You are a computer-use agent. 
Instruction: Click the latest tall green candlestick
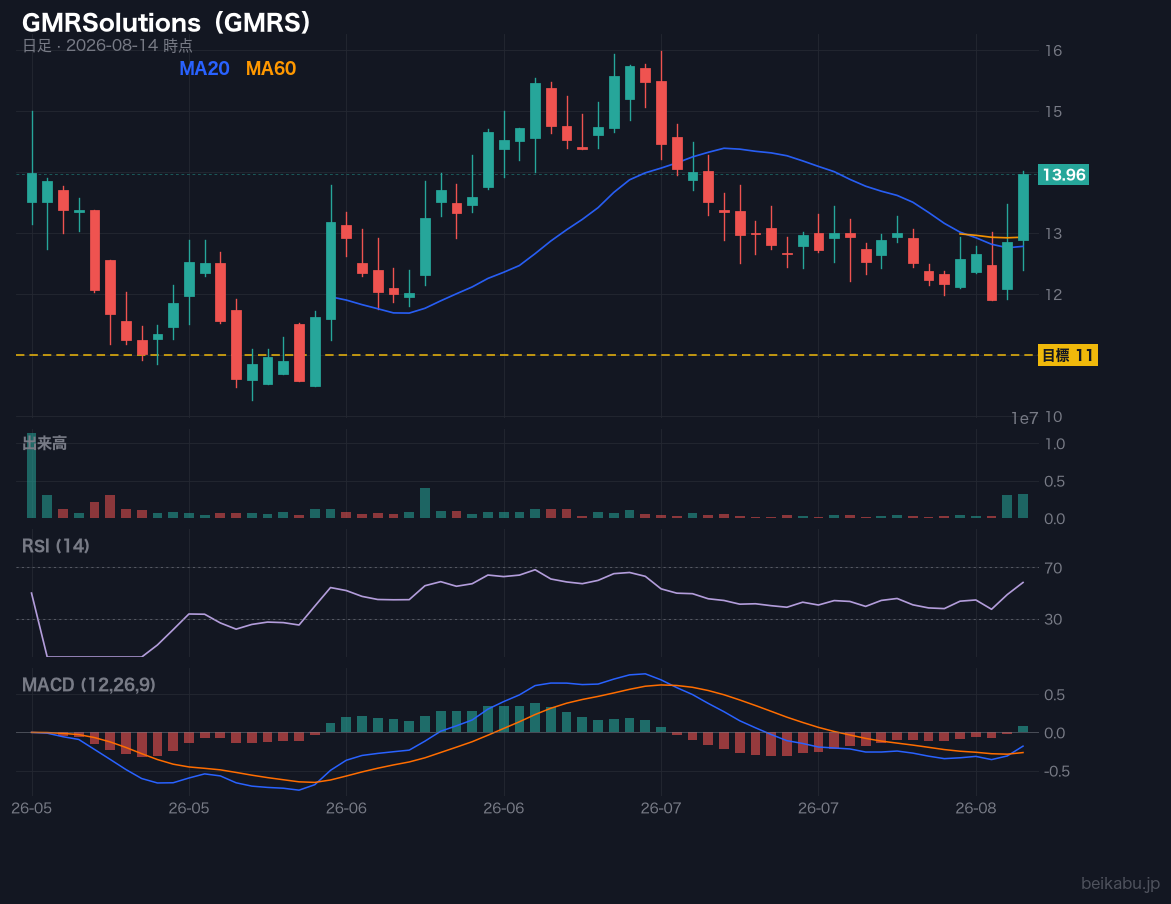(x=1023, y=208)
